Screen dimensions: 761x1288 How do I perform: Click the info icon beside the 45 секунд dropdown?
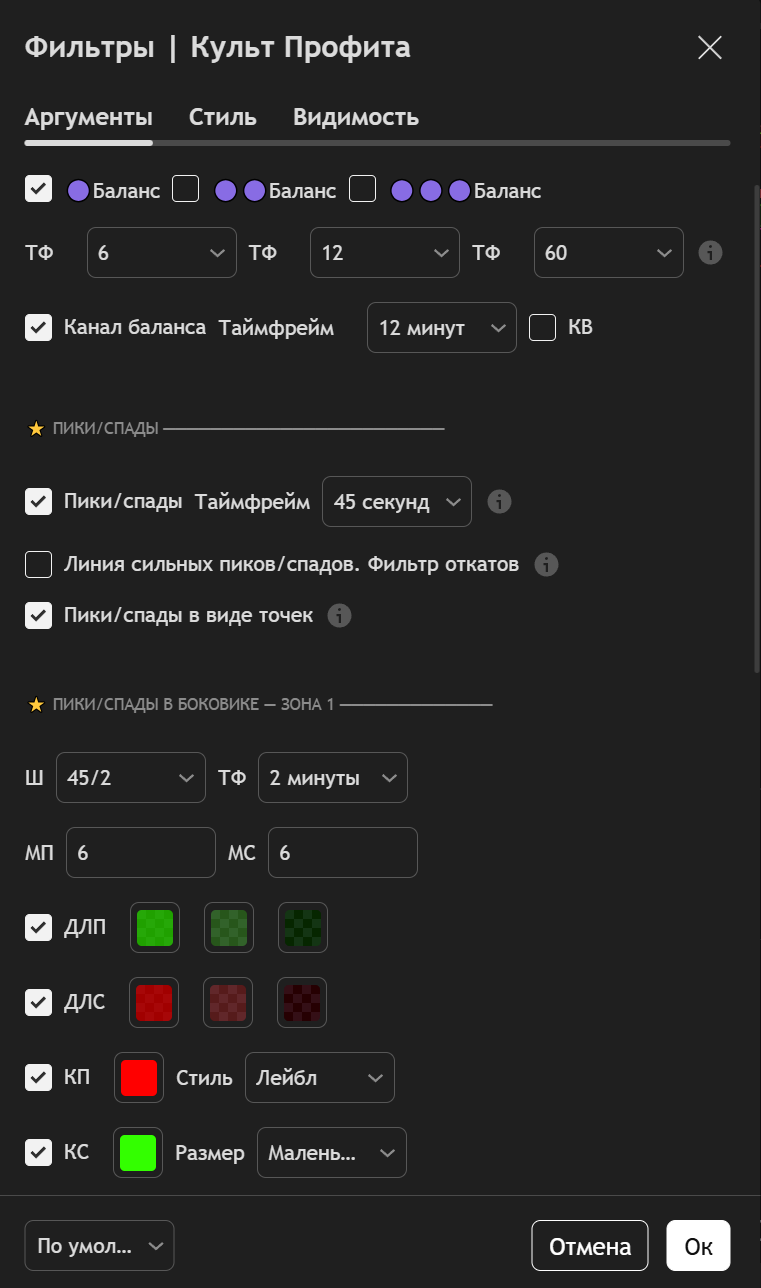click(499, 501)
